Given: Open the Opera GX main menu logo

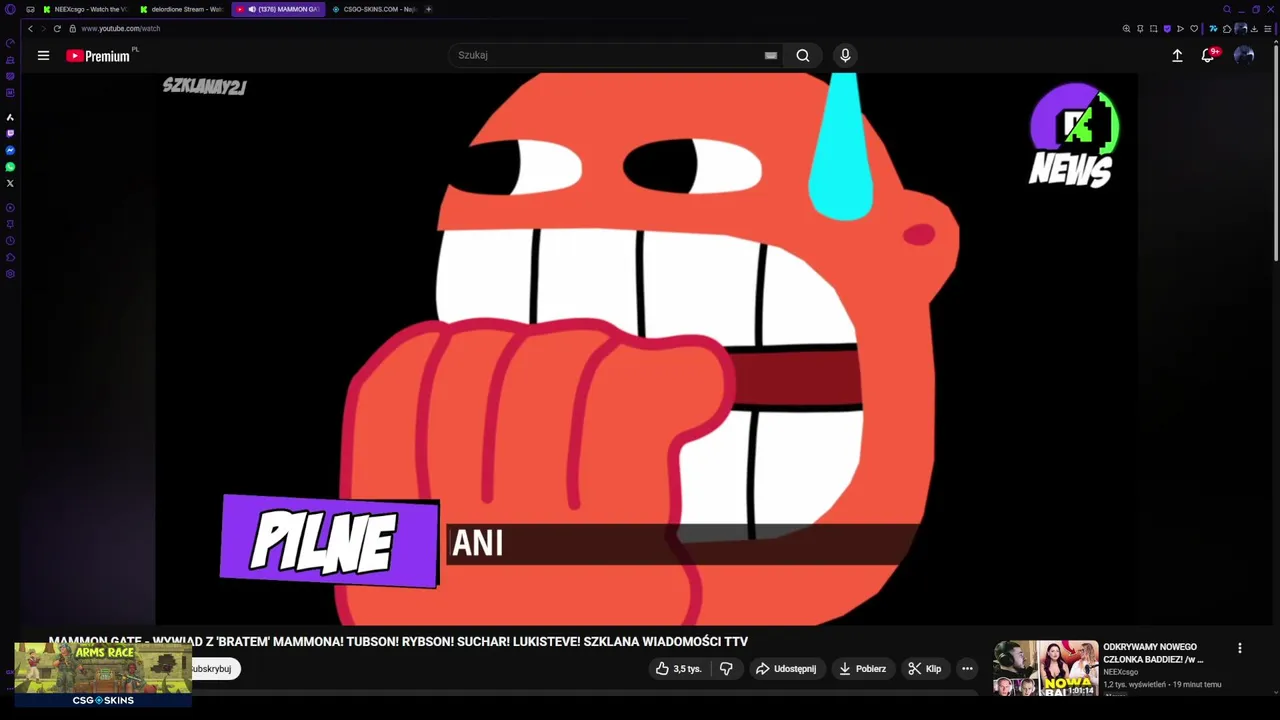Looking at the screenshot, I should point(10,9).
